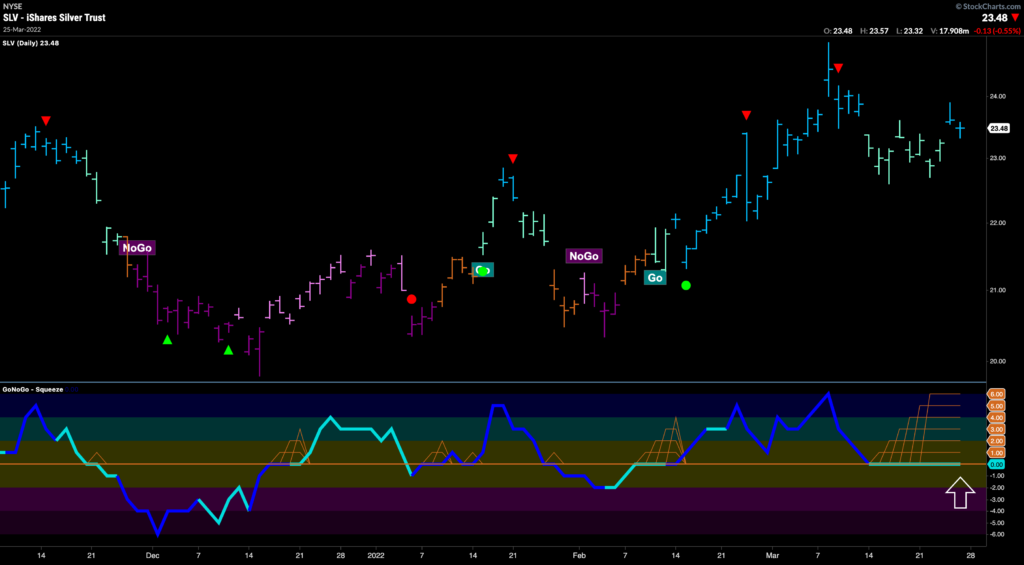The image size is (1024, 565).
Task: Click the NYSE exchange label
Action: point(12,7)
